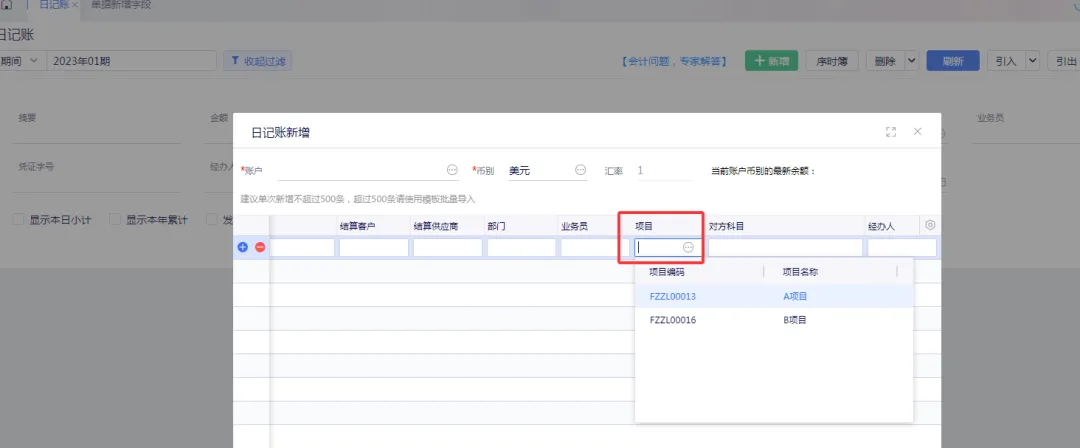Image resolution: width=1080 pixels, height=448 pixels.
Task: Click the home icon in tab bar
Action: click(x=6, y=5)
